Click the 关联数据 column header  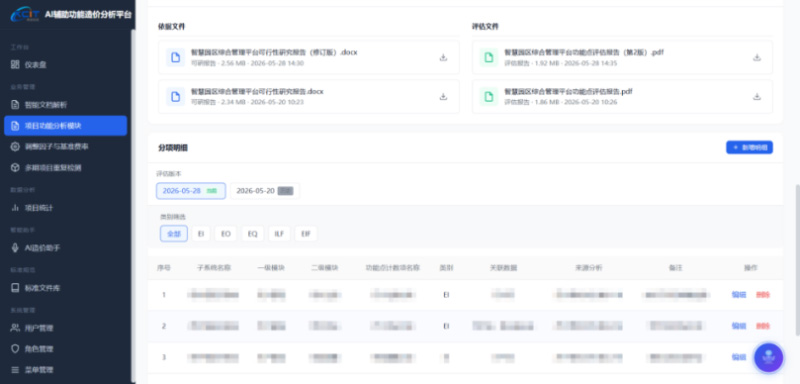(x=503, y=267)
